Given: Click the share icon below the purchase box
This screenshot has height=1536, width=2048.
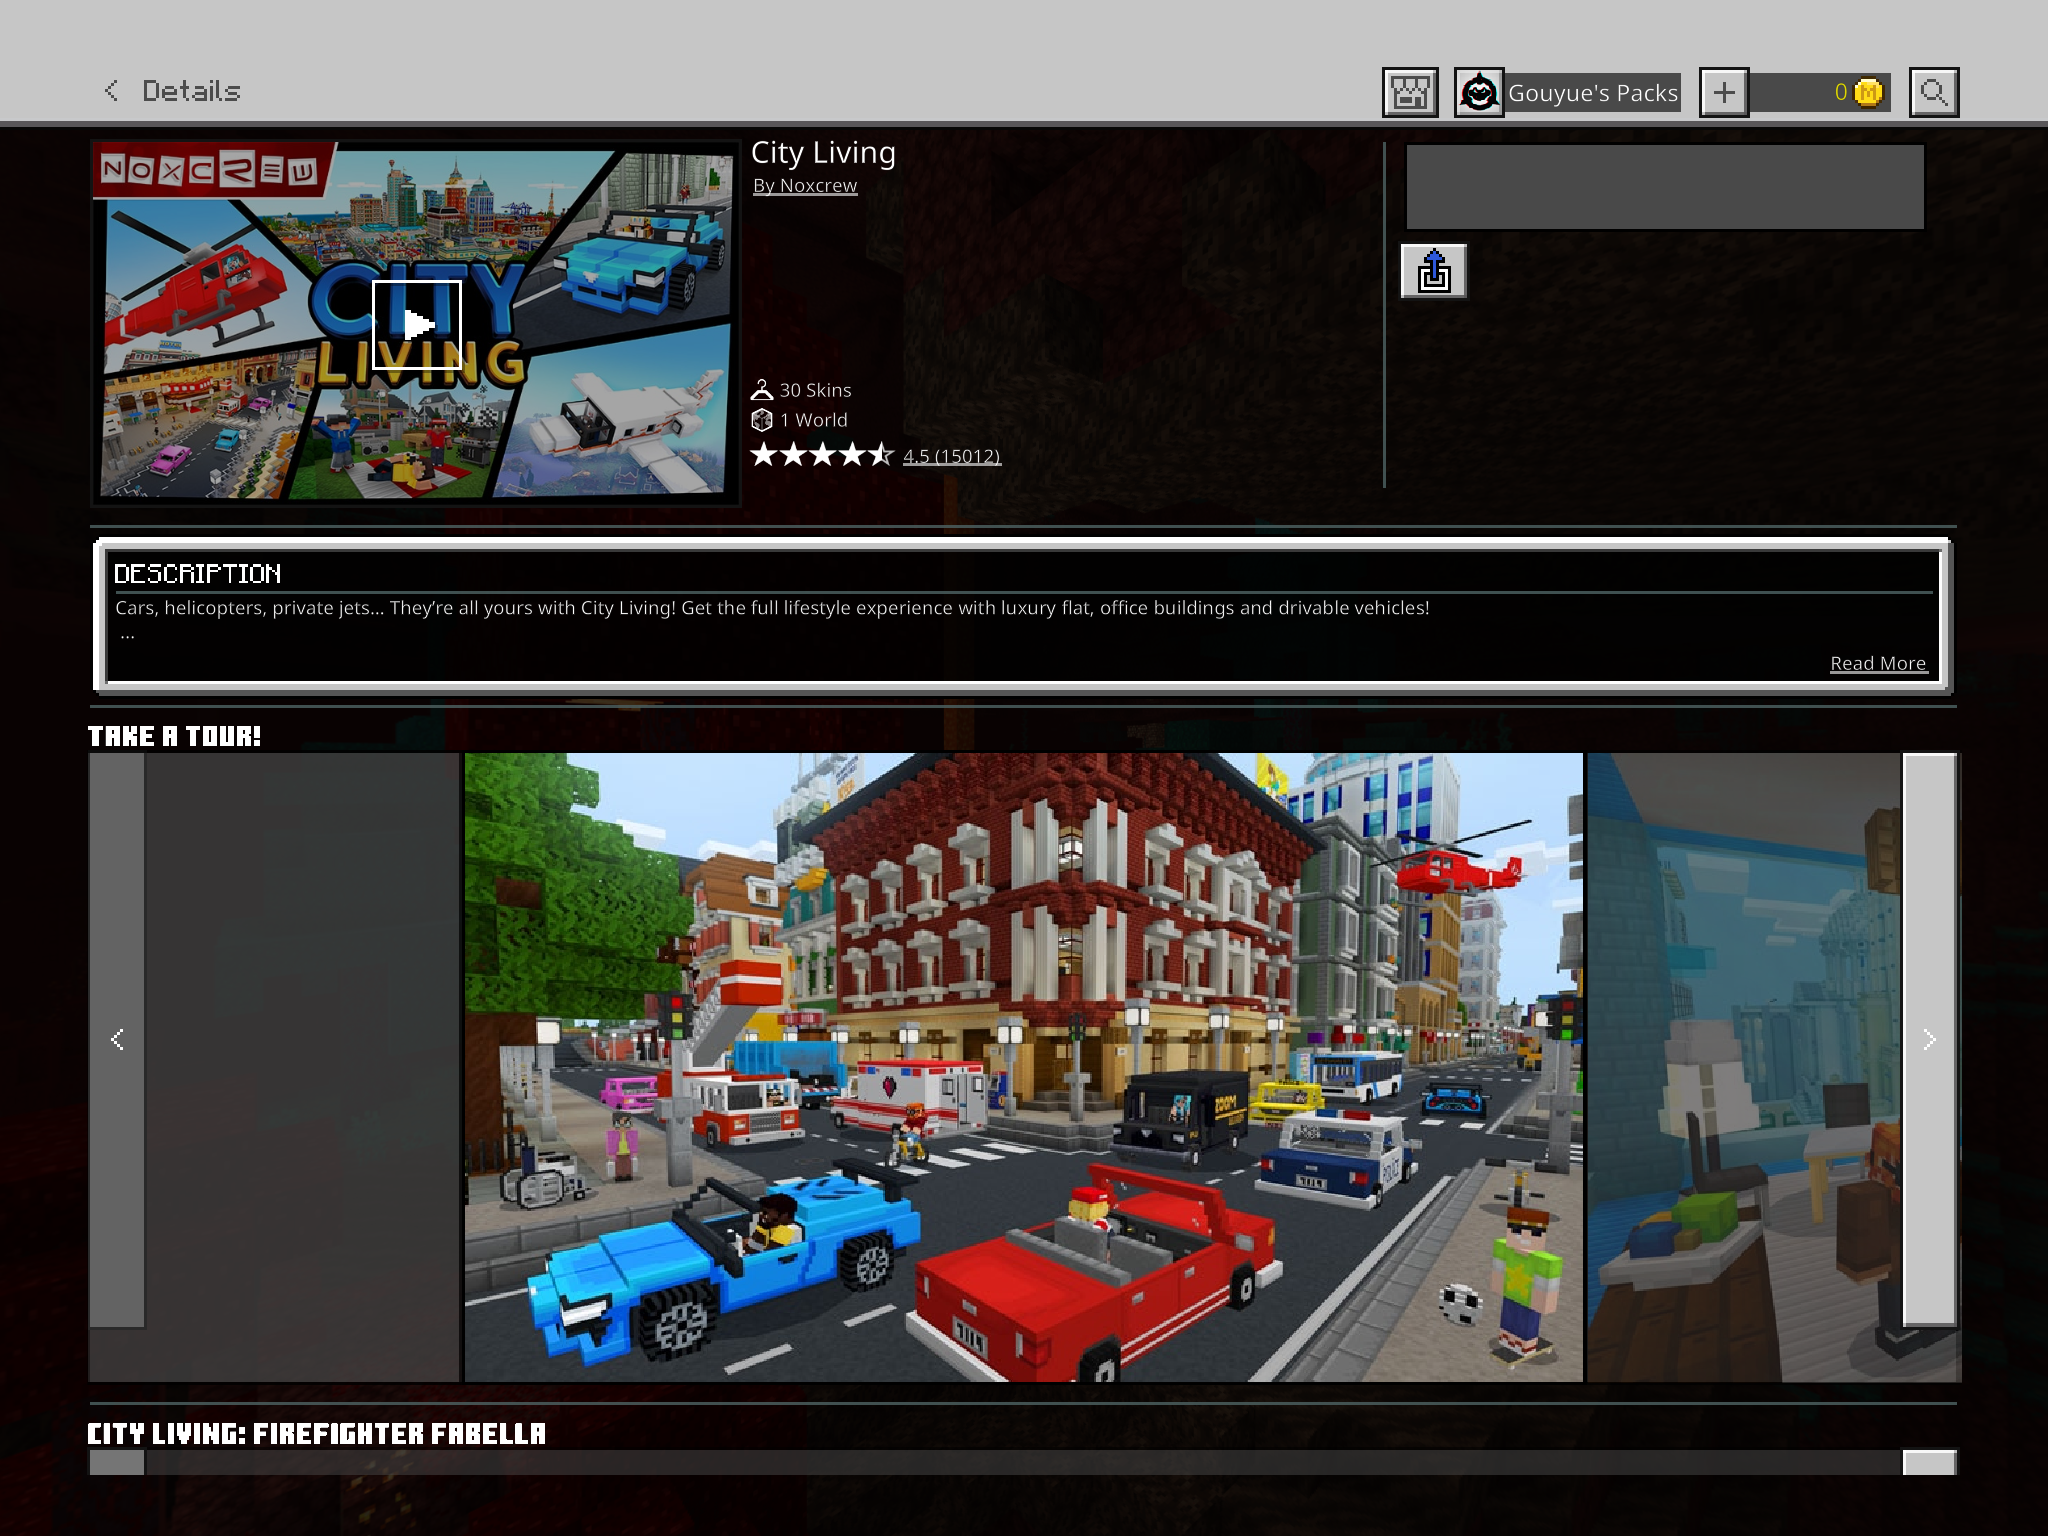Looking at the screenshot, I should [x=1433, y=271].
